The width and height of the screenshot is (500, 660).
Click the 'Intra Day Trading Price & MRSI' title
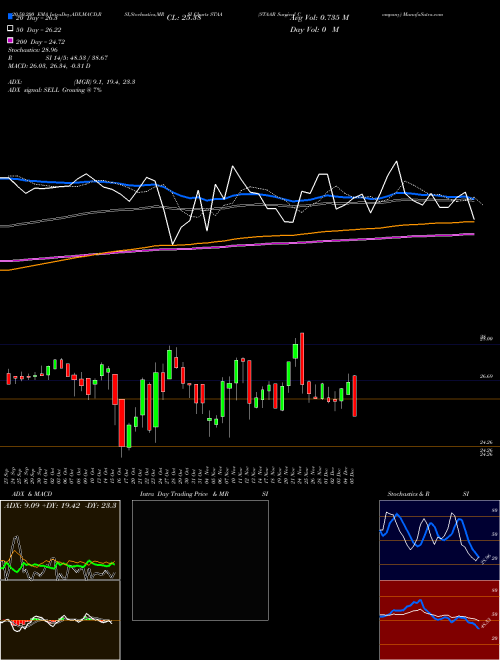pos(204,494)
